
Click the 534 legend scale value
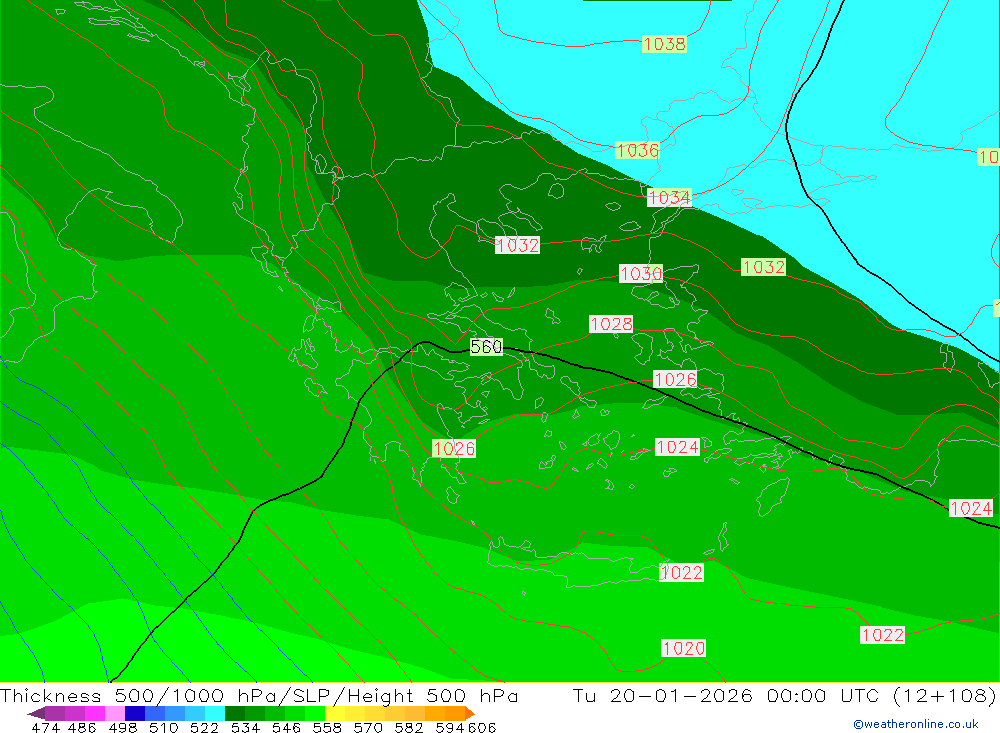(245, 727)
